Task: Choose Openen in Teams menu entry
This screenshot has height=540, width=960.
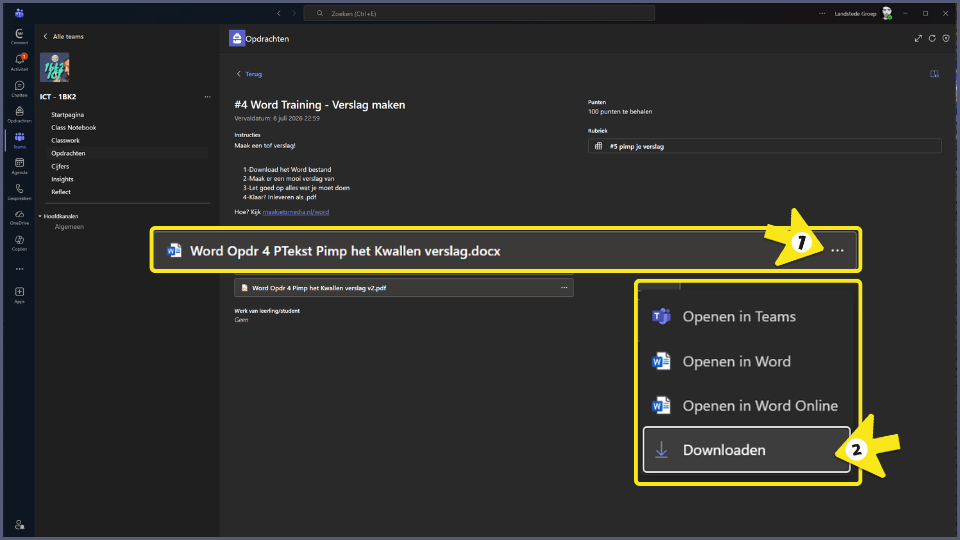Action: click(x=746, y=317)
